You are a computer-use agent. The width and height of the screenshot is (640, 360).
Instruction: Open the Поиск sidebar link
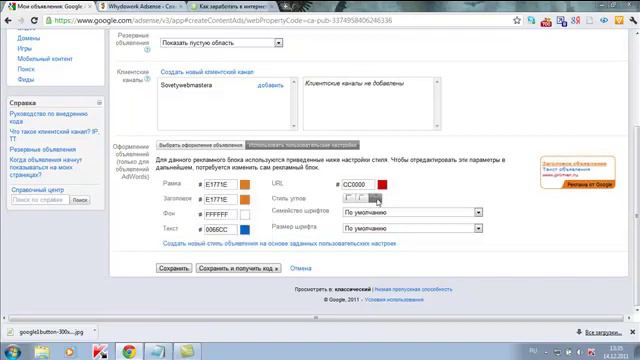point(26,69)
